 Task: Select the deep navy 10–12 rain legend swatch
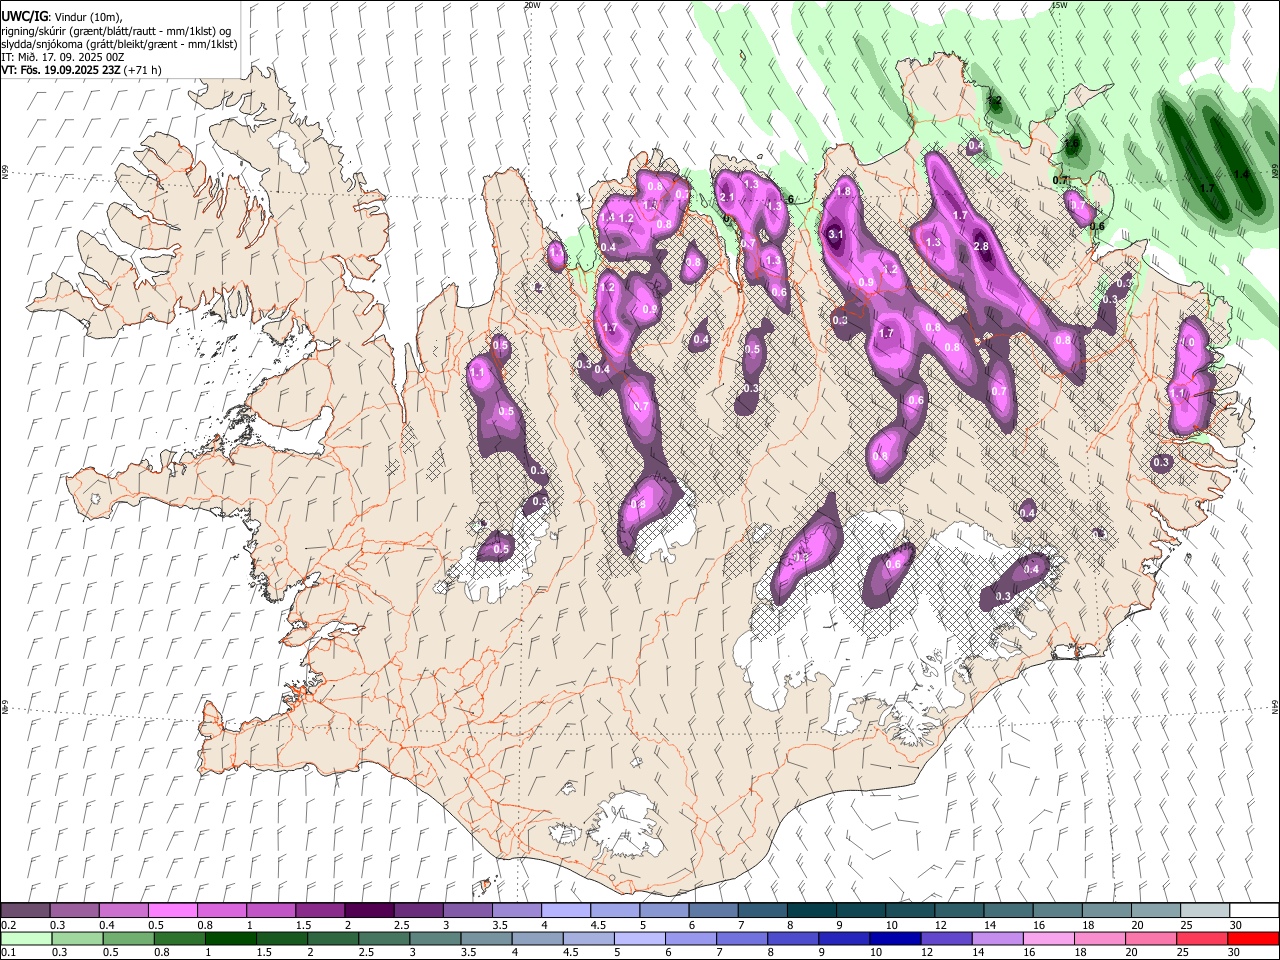(x=895, y=938)
